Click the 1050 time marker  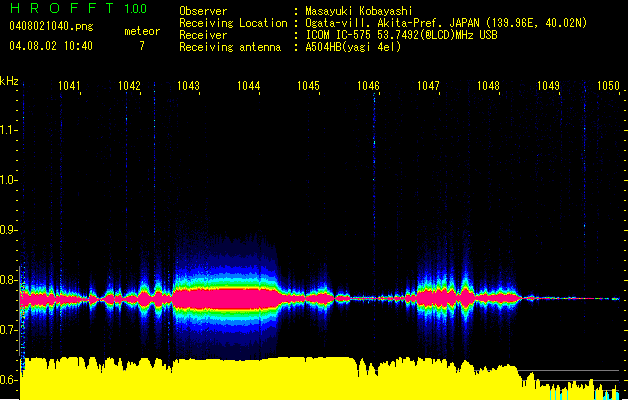click(608, 86)
